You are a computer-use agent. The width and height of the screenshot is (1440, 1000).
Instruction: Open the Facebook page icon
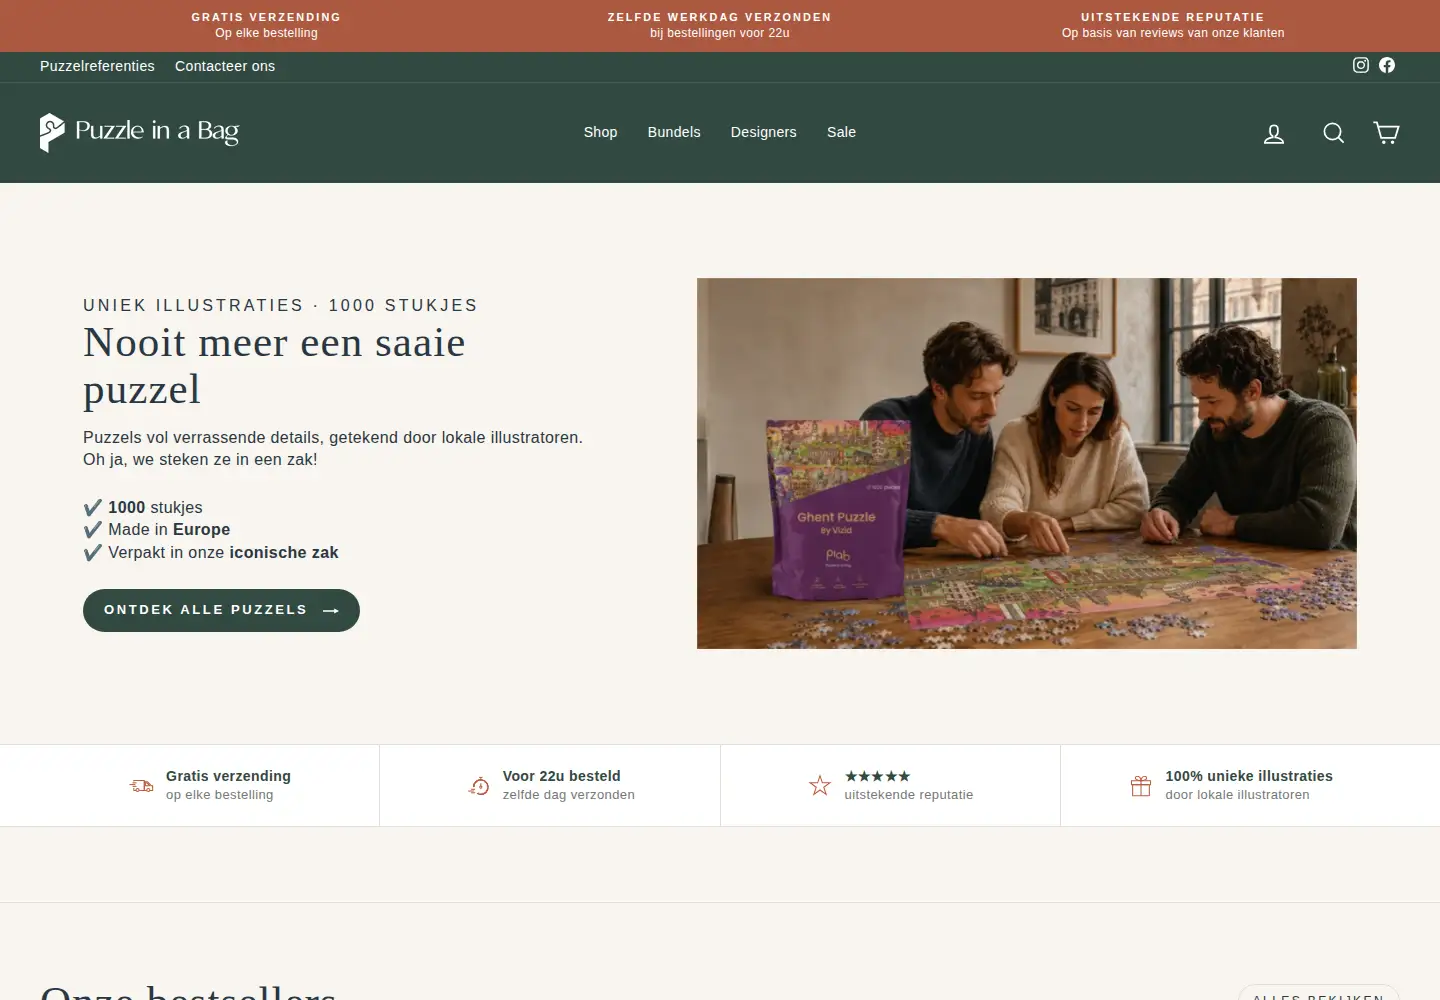pyautogui.click(x=1387, y=65)
